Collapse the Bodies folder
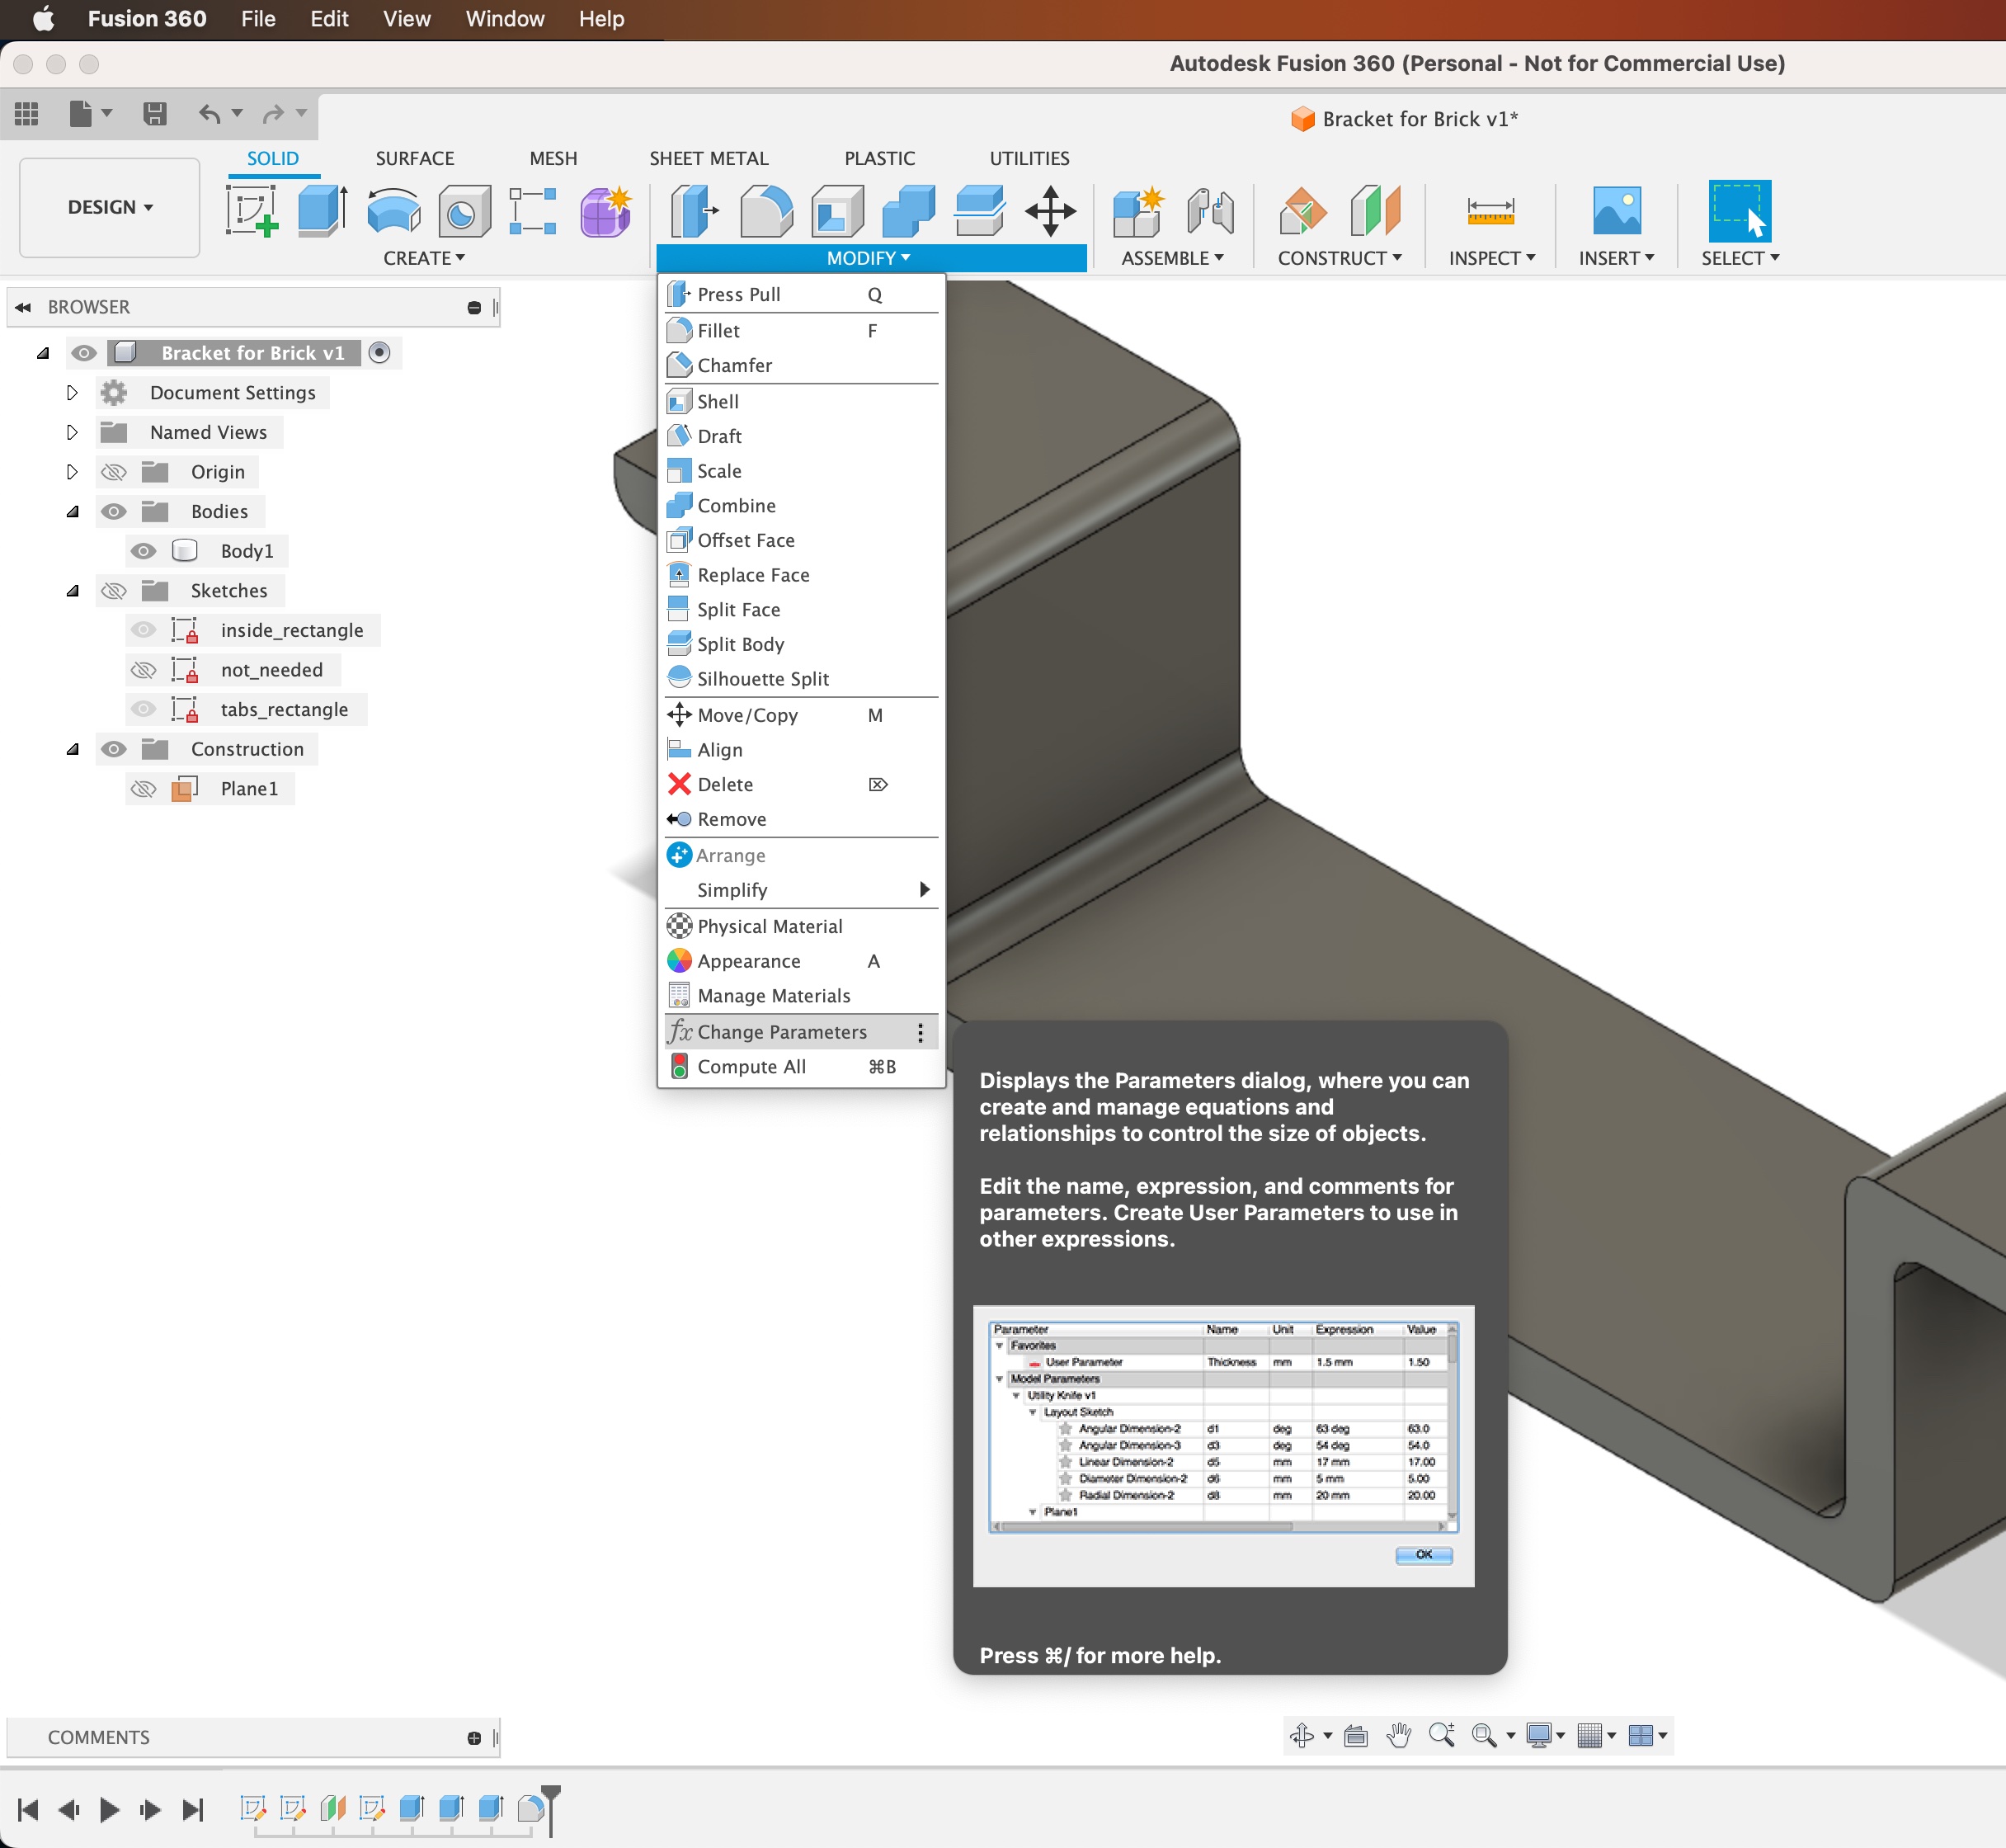Image resolution: width=2006 pixels, height=1848 pixels. click(x=72, y=511)
